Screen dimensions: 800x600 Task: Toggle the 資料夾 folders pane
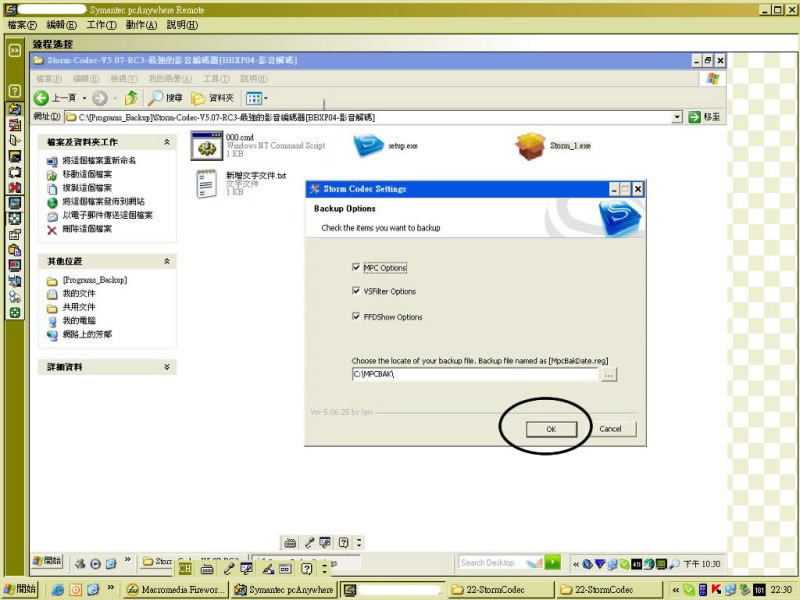212,97
